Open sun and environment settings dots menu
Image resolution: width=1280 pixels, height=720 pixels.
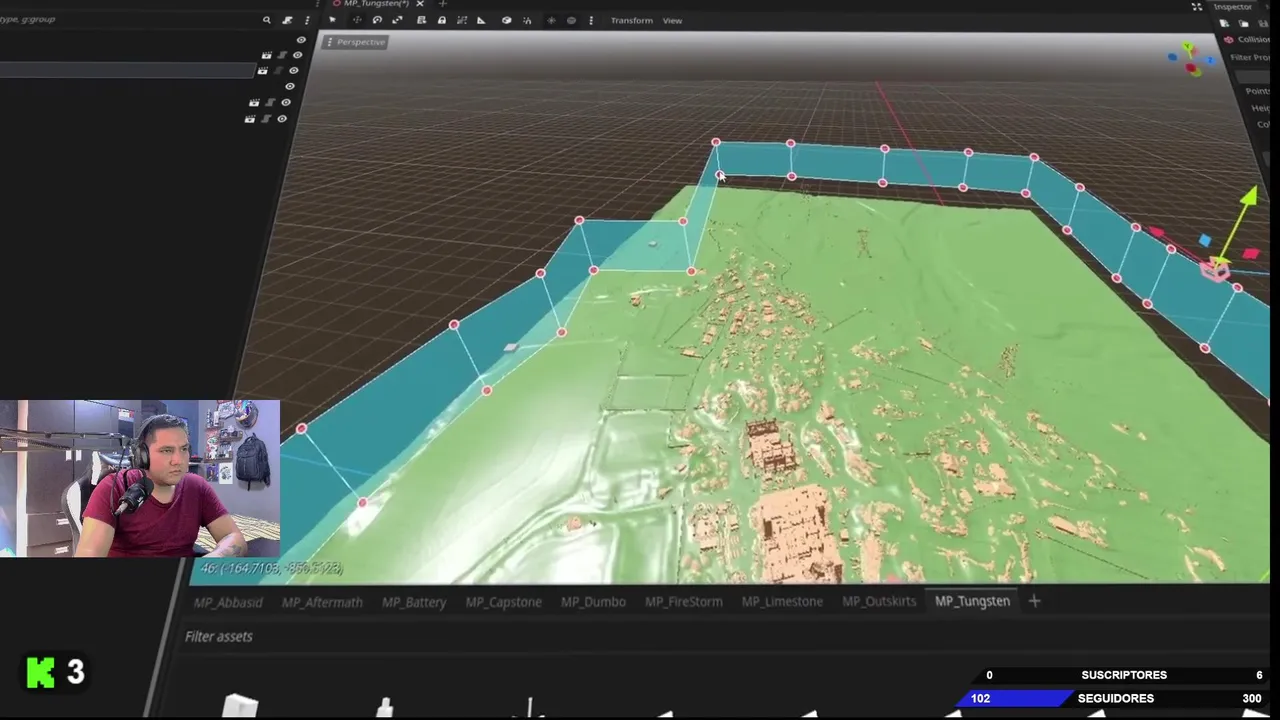[591, 20]
